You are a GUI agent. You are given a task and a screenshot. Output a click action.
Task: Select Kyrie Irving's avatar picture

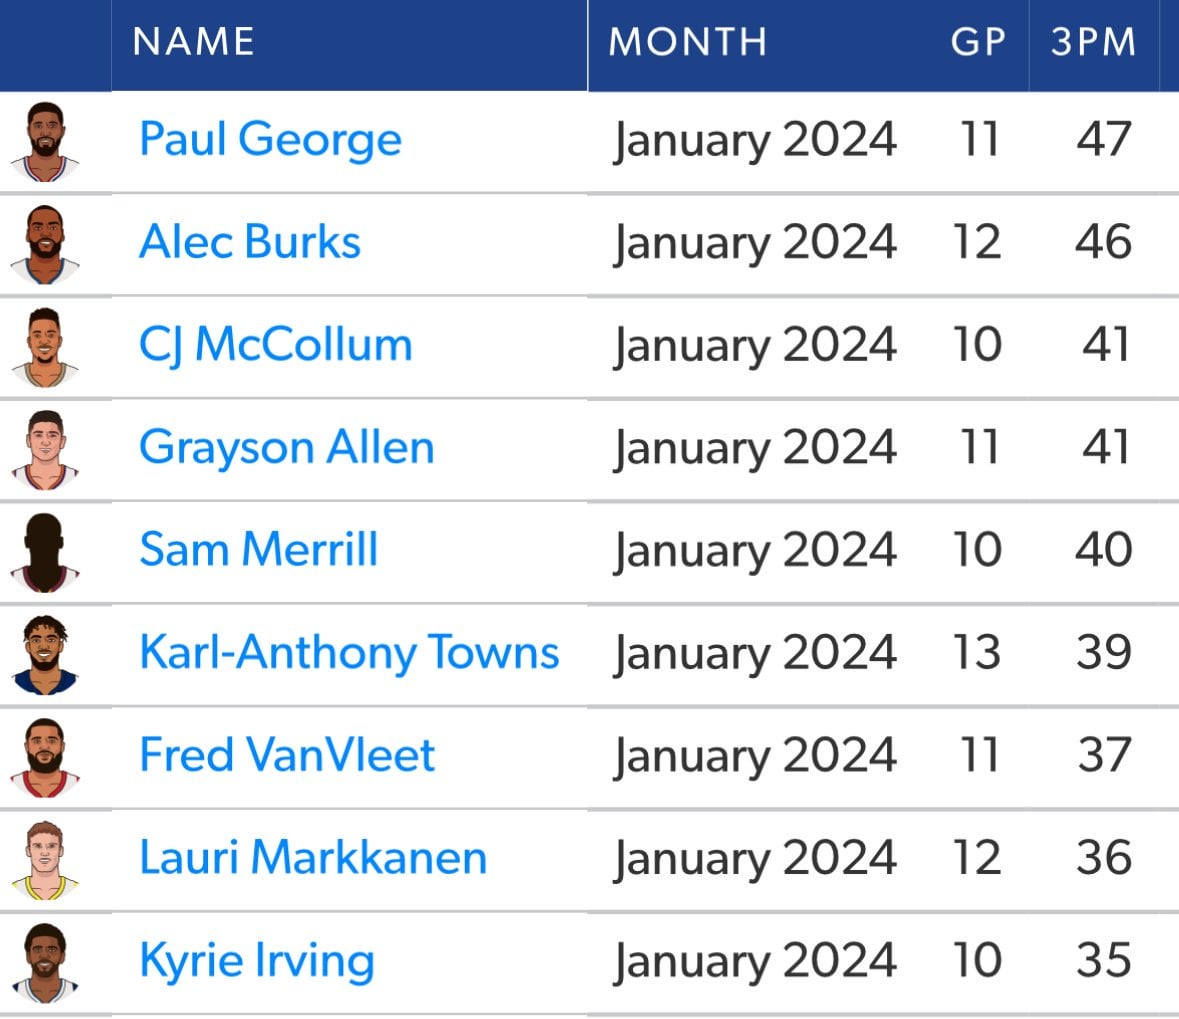coord(45,963)
